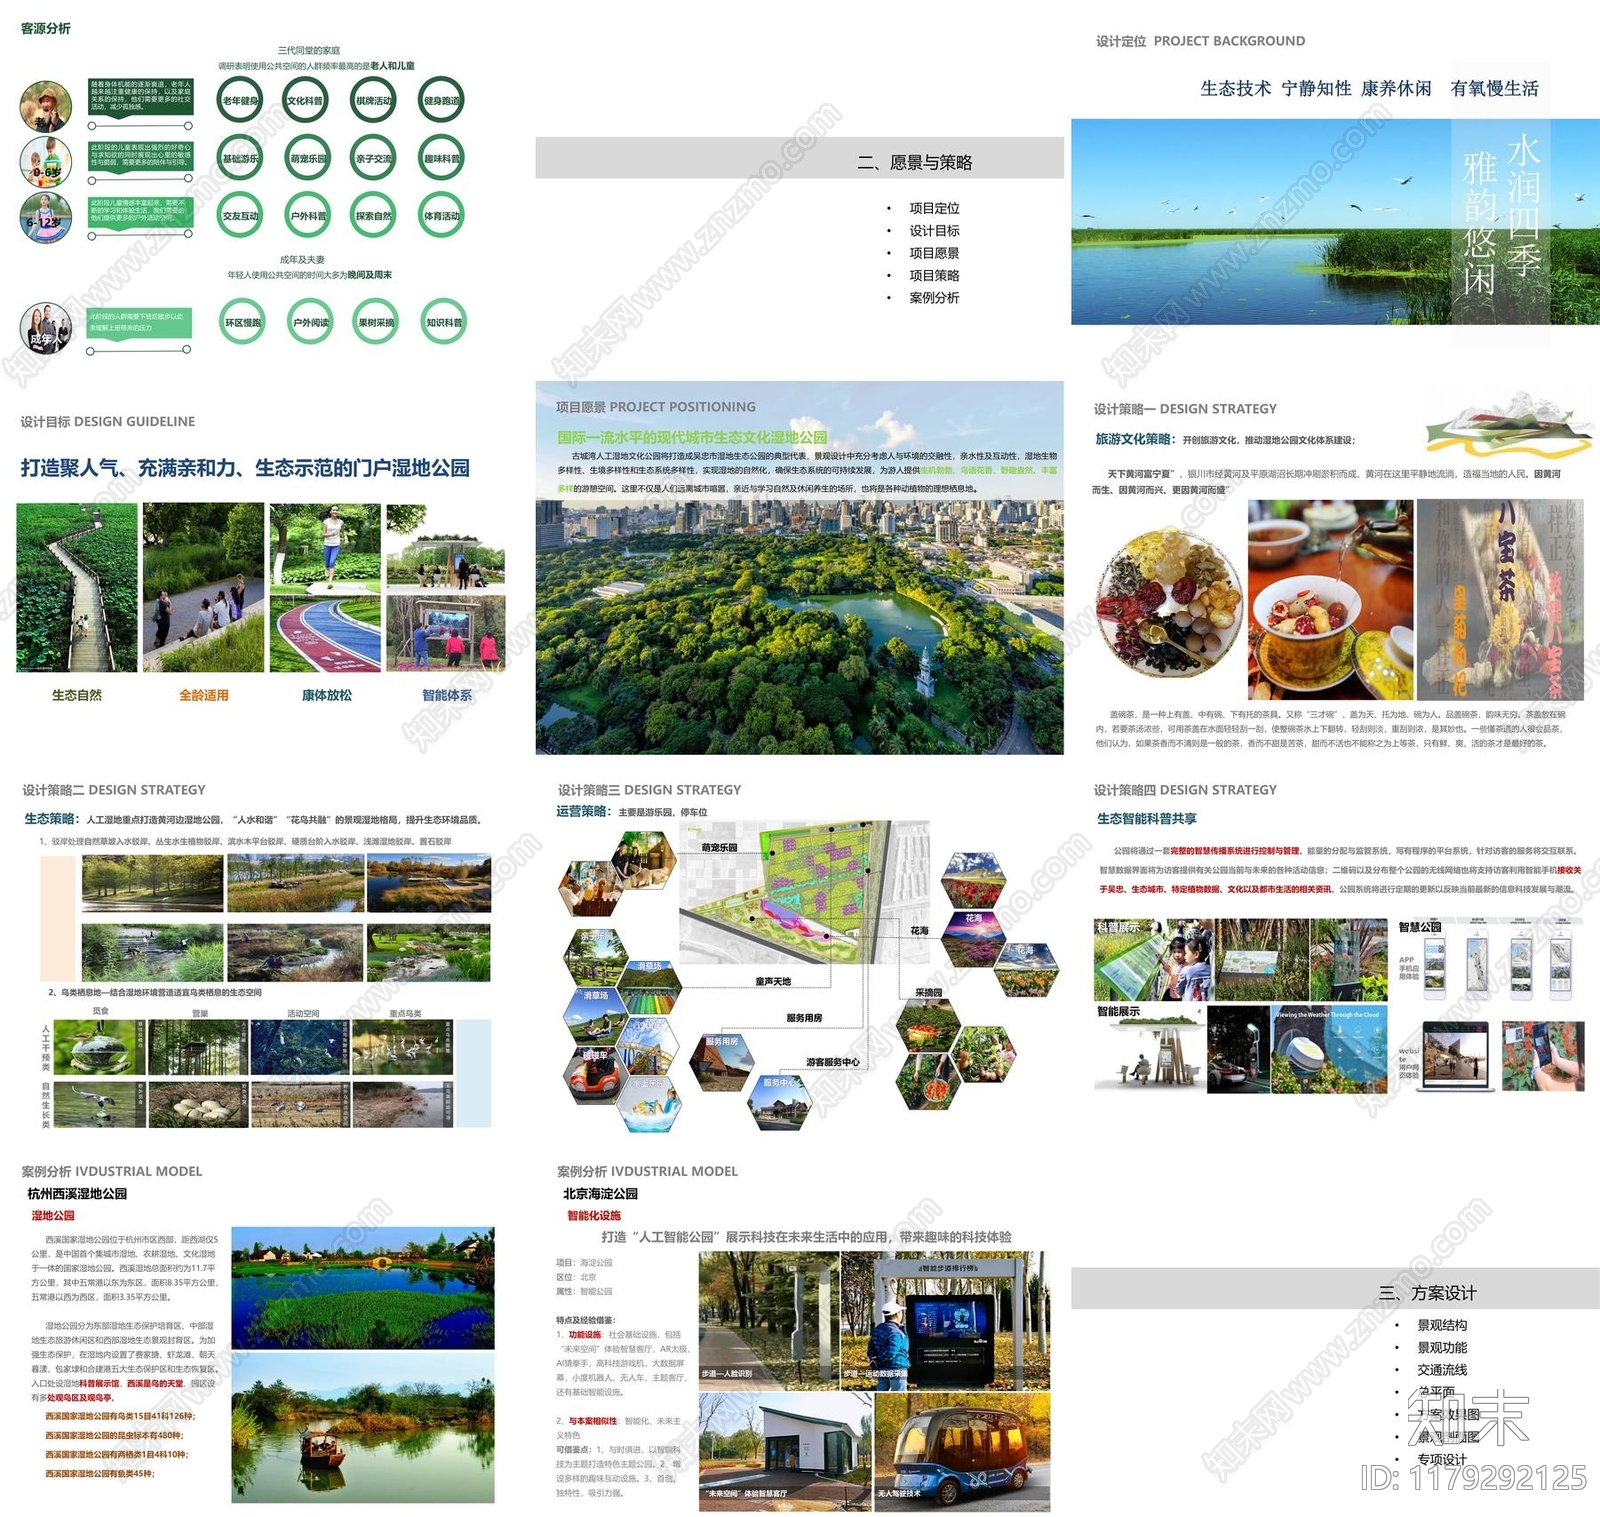
Task: Click the 老年健身 green circle
Action: [240, 100]
